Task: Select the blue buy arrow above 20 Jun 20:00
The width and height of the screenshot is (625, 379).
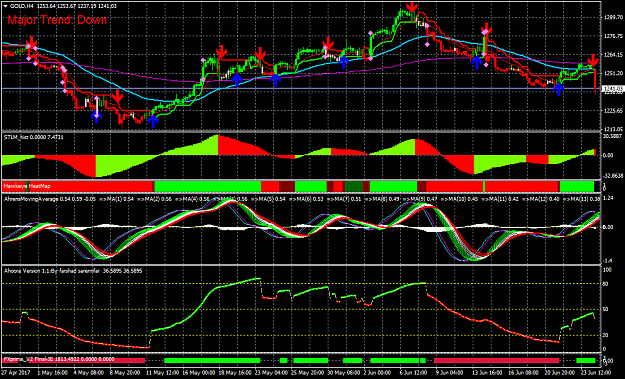Action: point(558,89)
